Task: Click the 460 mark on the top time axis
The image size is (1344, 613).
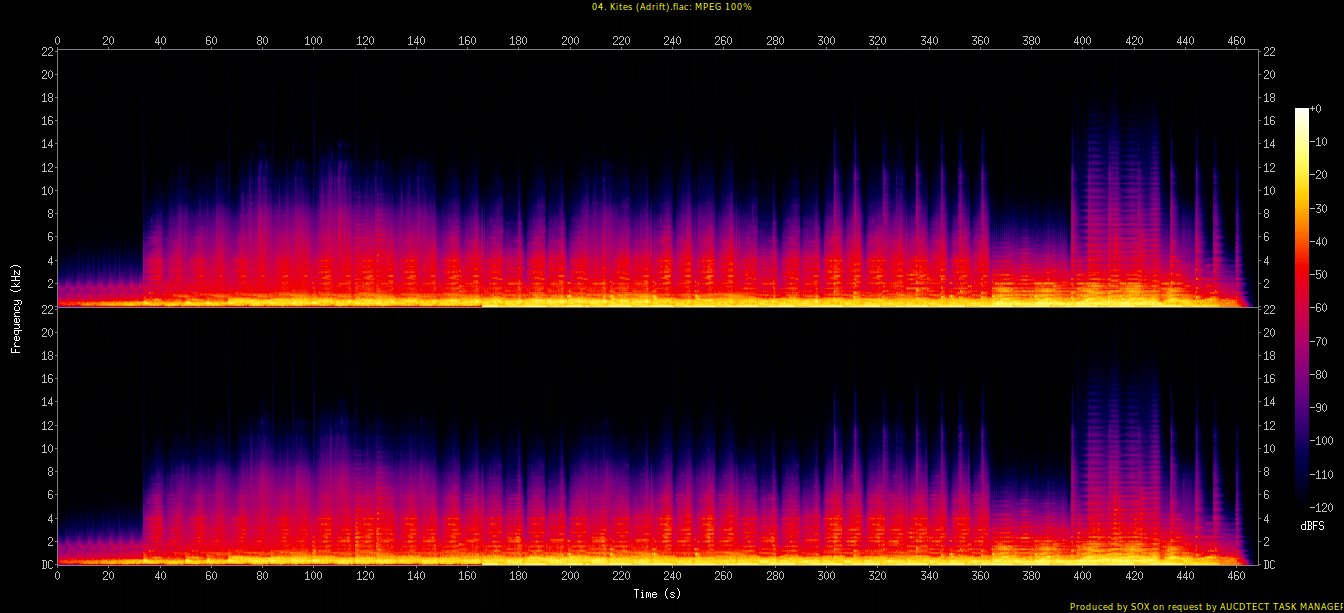Action: point(1236,41)
